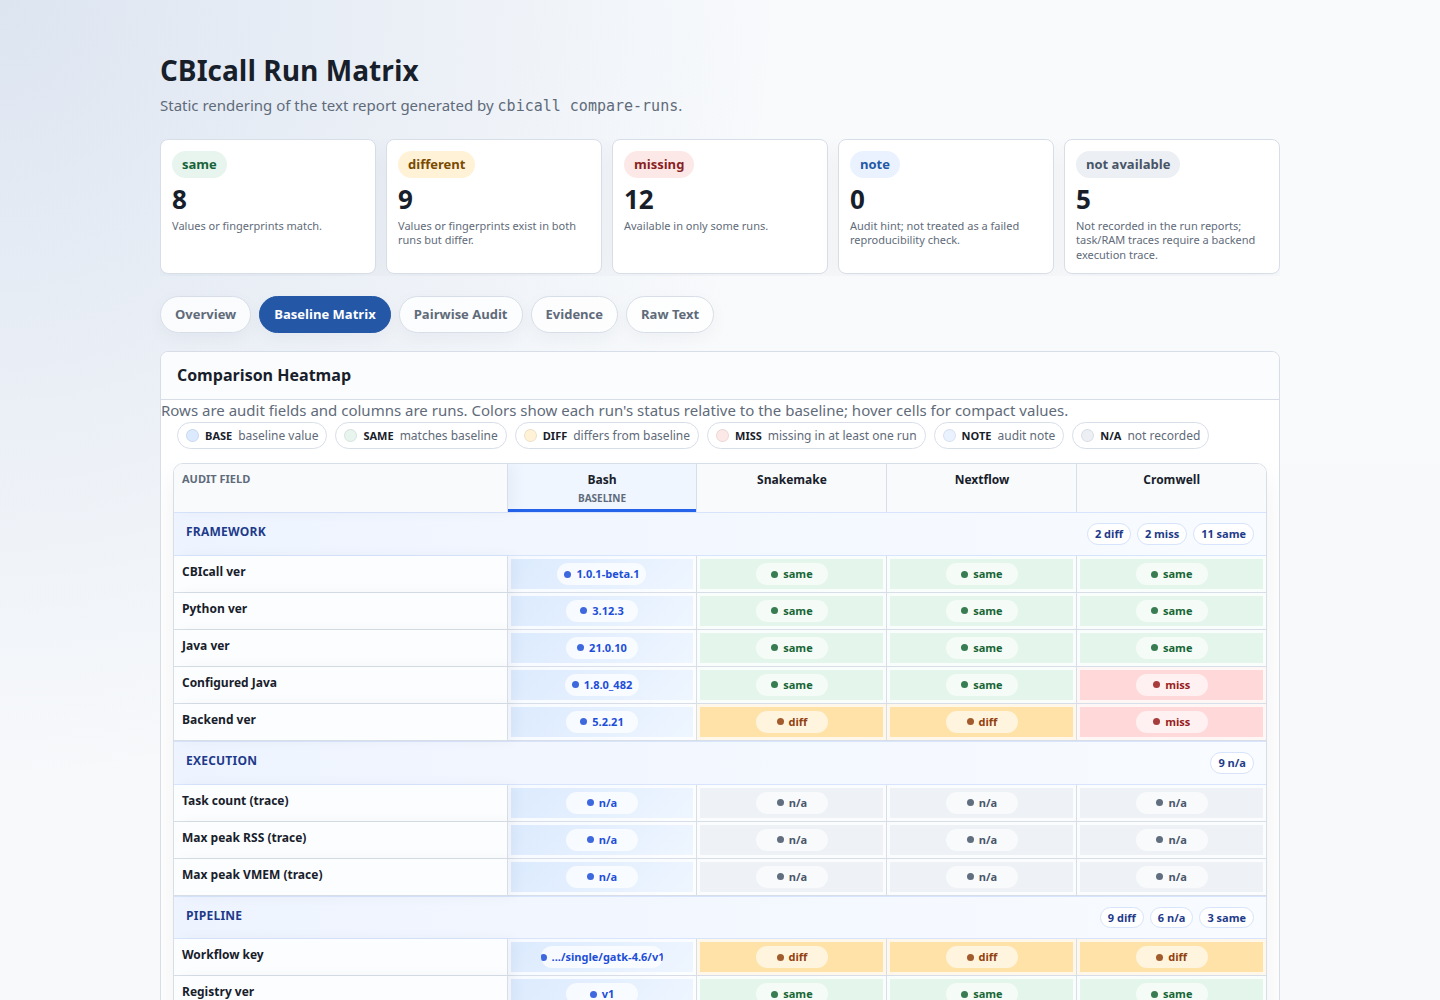Click Snakemake 'n/a' cell for Max peak RSS
This screenshot has width=1440, height=1000.
pos(791,840)
